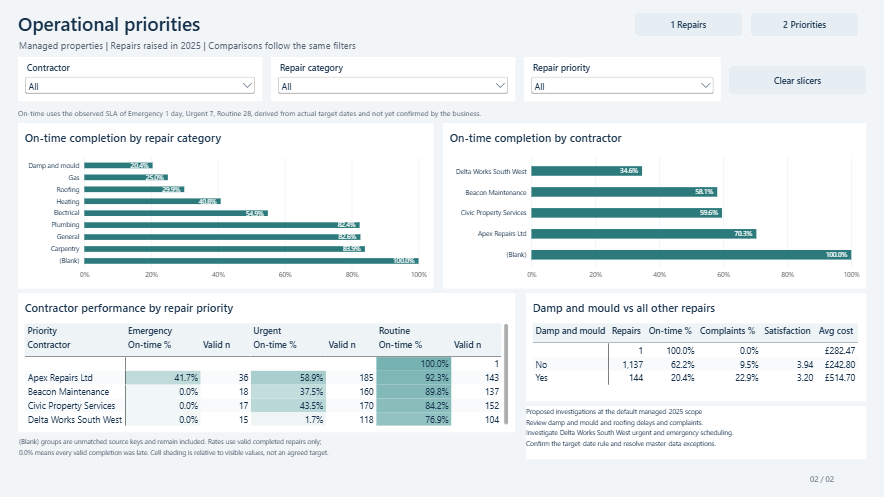Select the Plumbing category bar
Screen dimensions: 884x497
click(x=222, y=225)
